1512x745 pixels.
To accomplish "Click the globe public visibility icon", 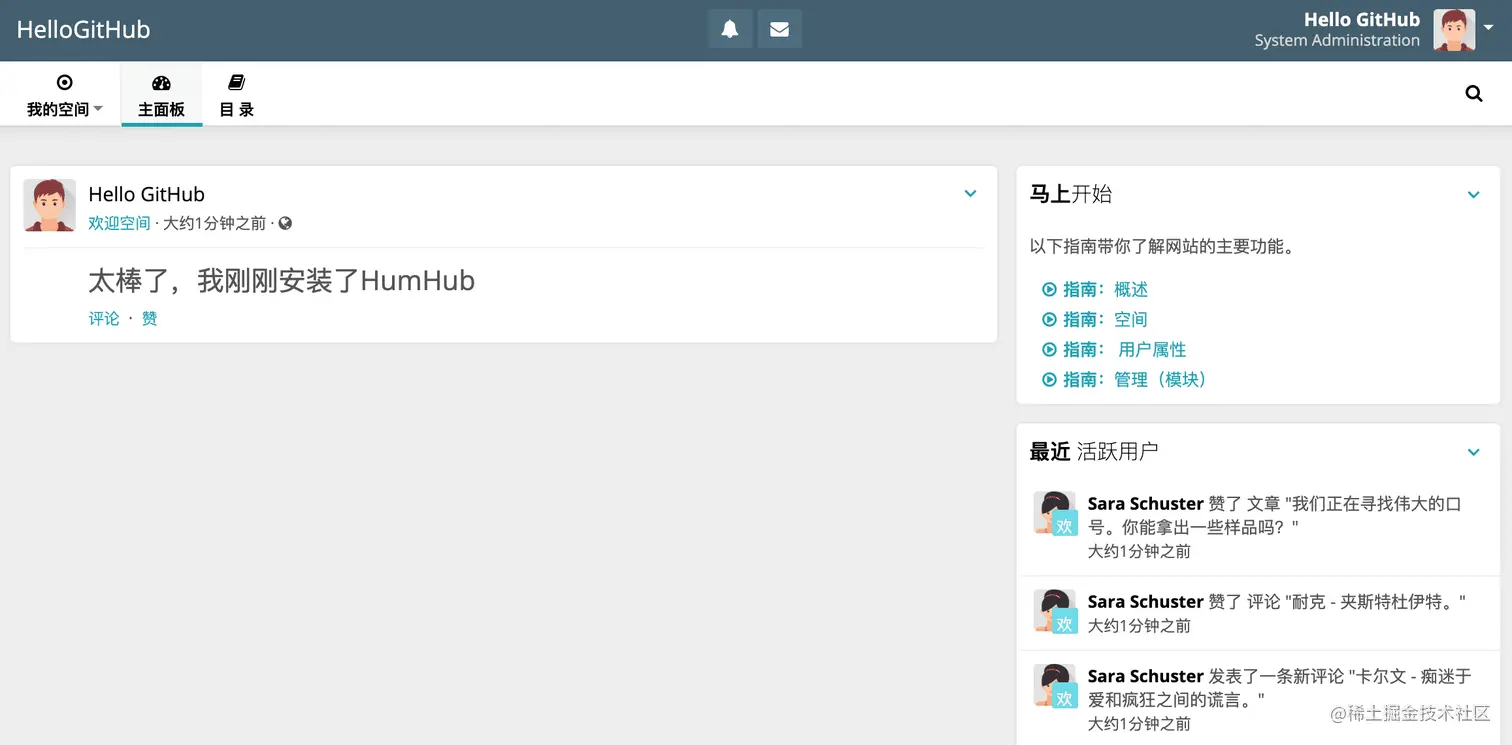I will [x=285, y=223].
